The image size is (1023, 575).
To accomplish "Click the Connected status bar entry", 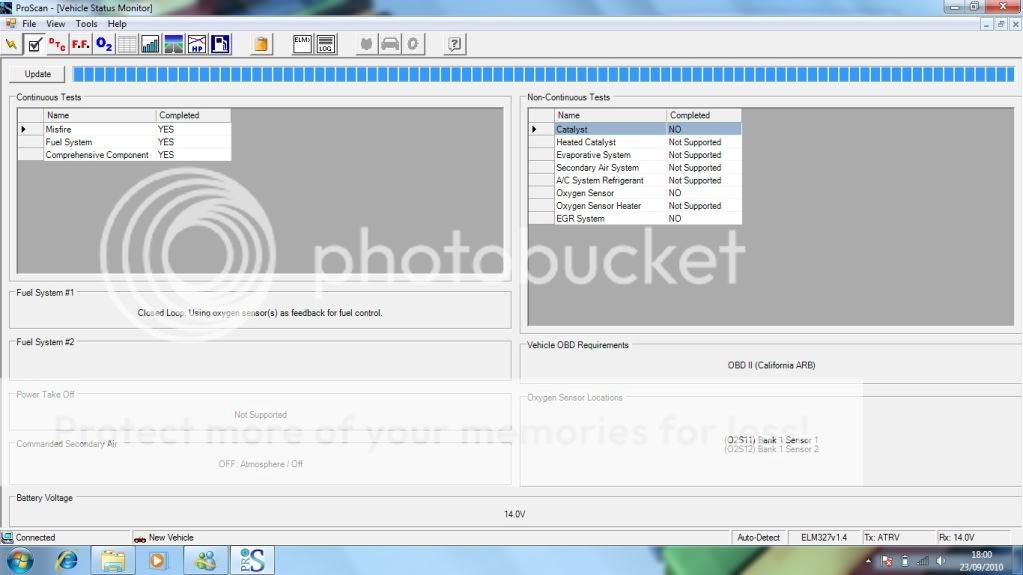I will tap(35, 538).
